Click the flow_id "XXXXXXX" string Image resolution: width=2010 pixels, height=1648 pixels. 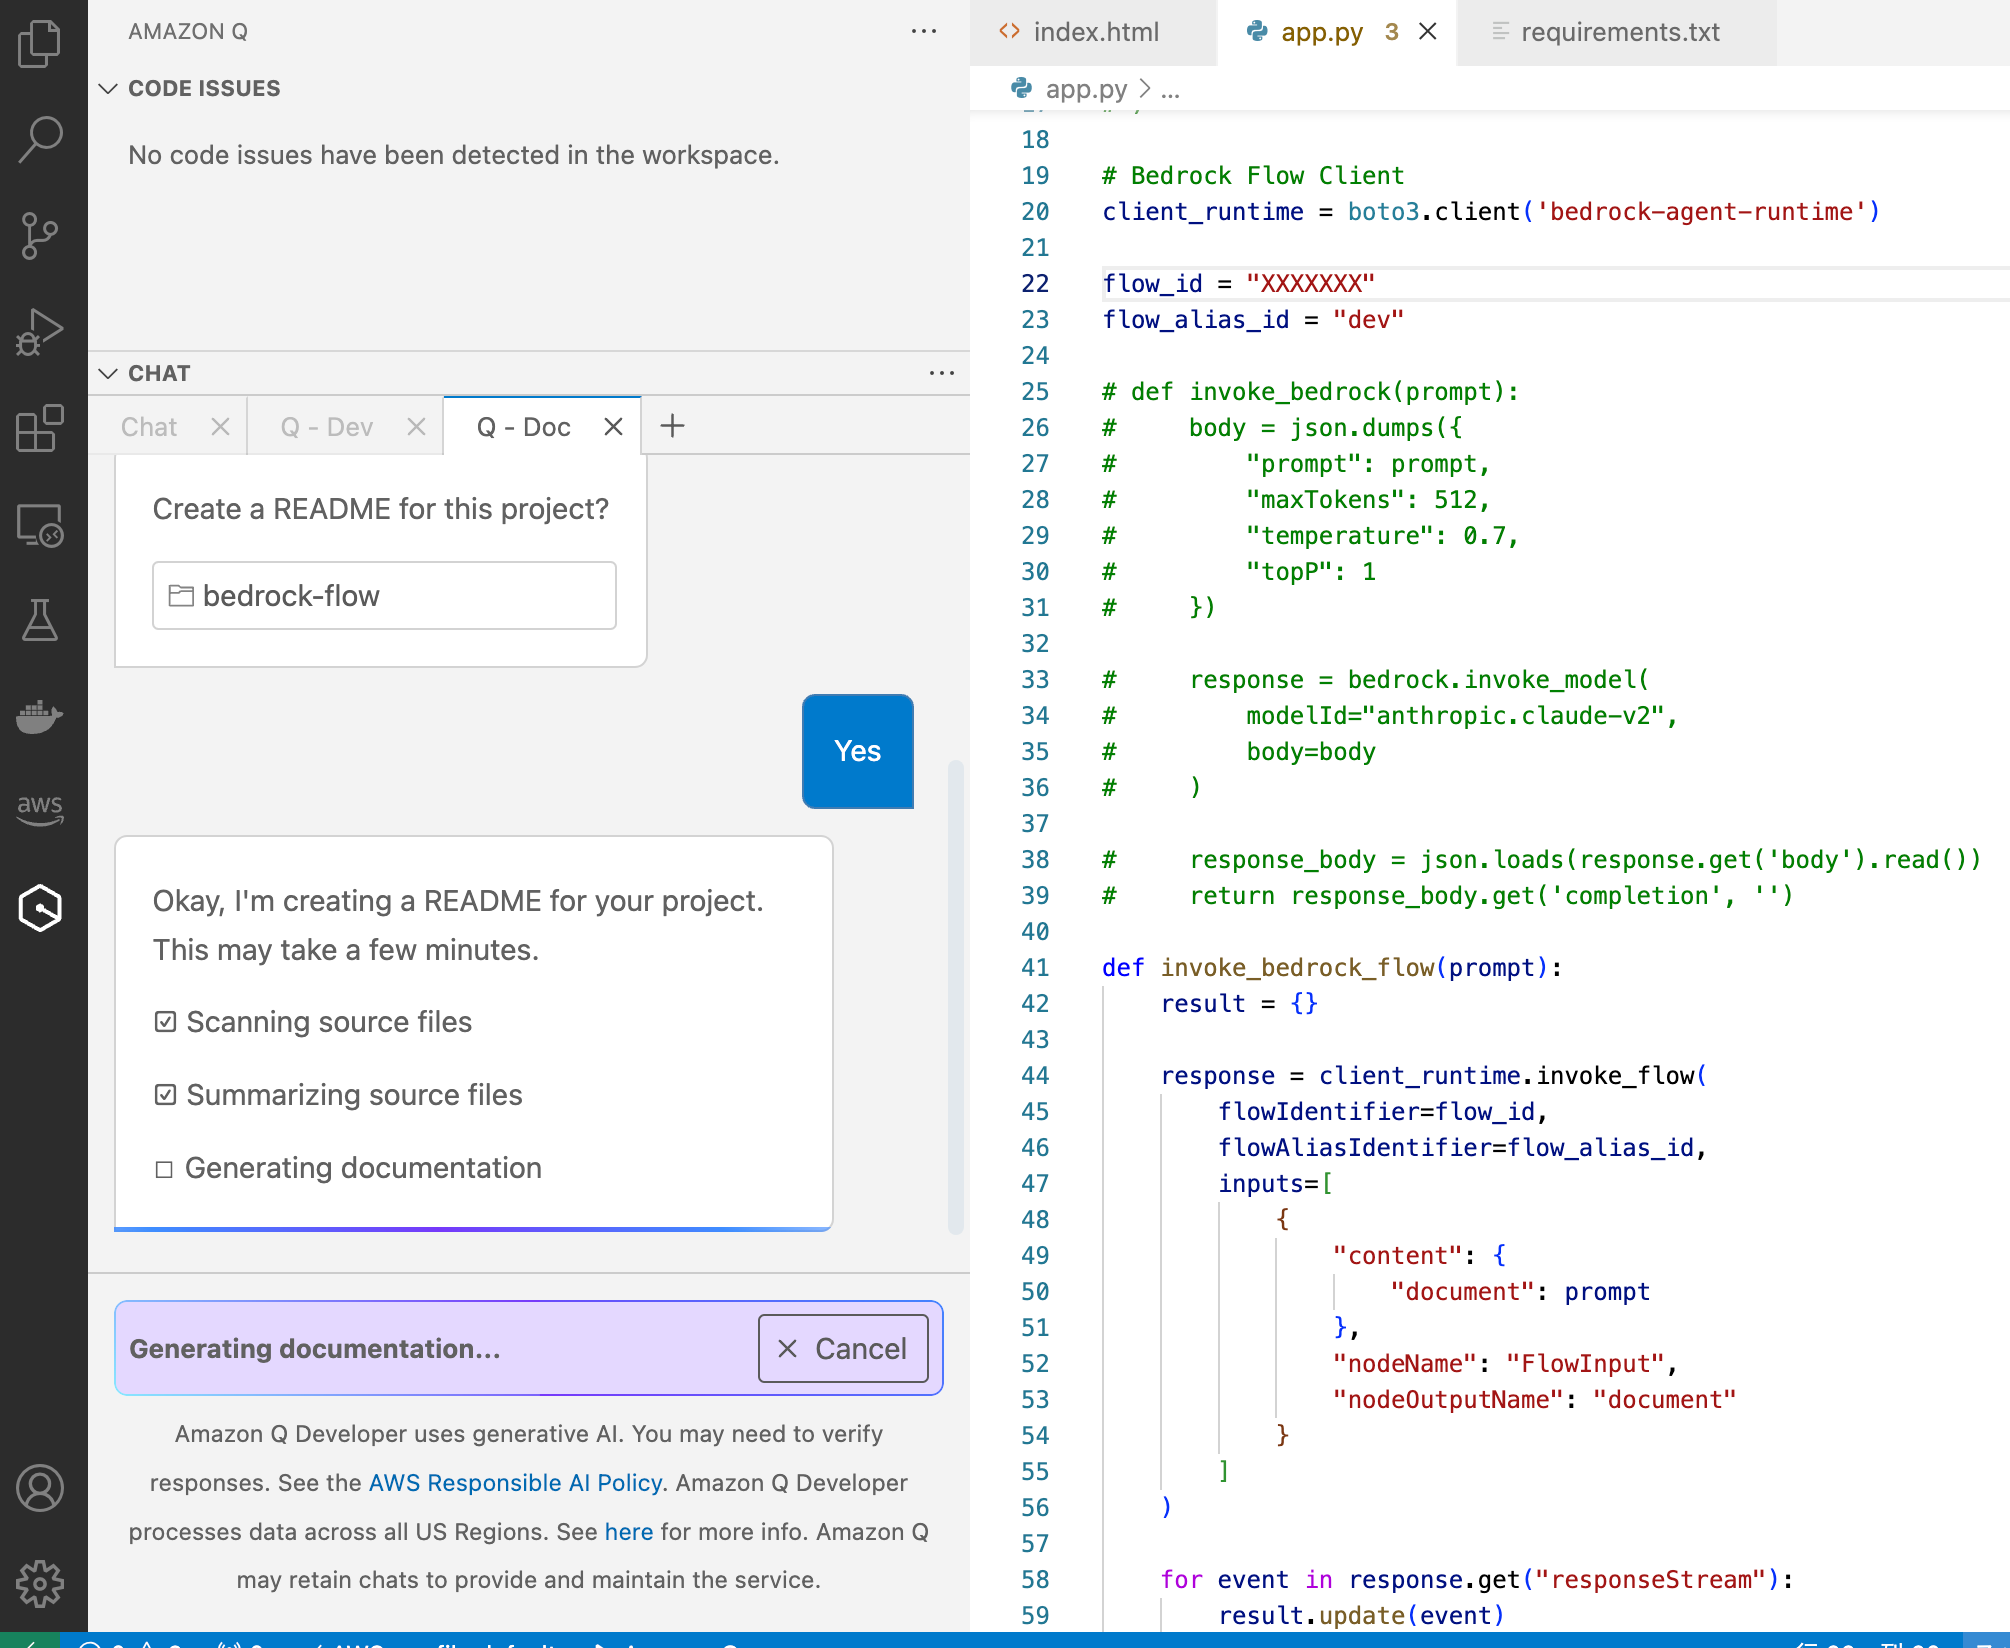1310,284
